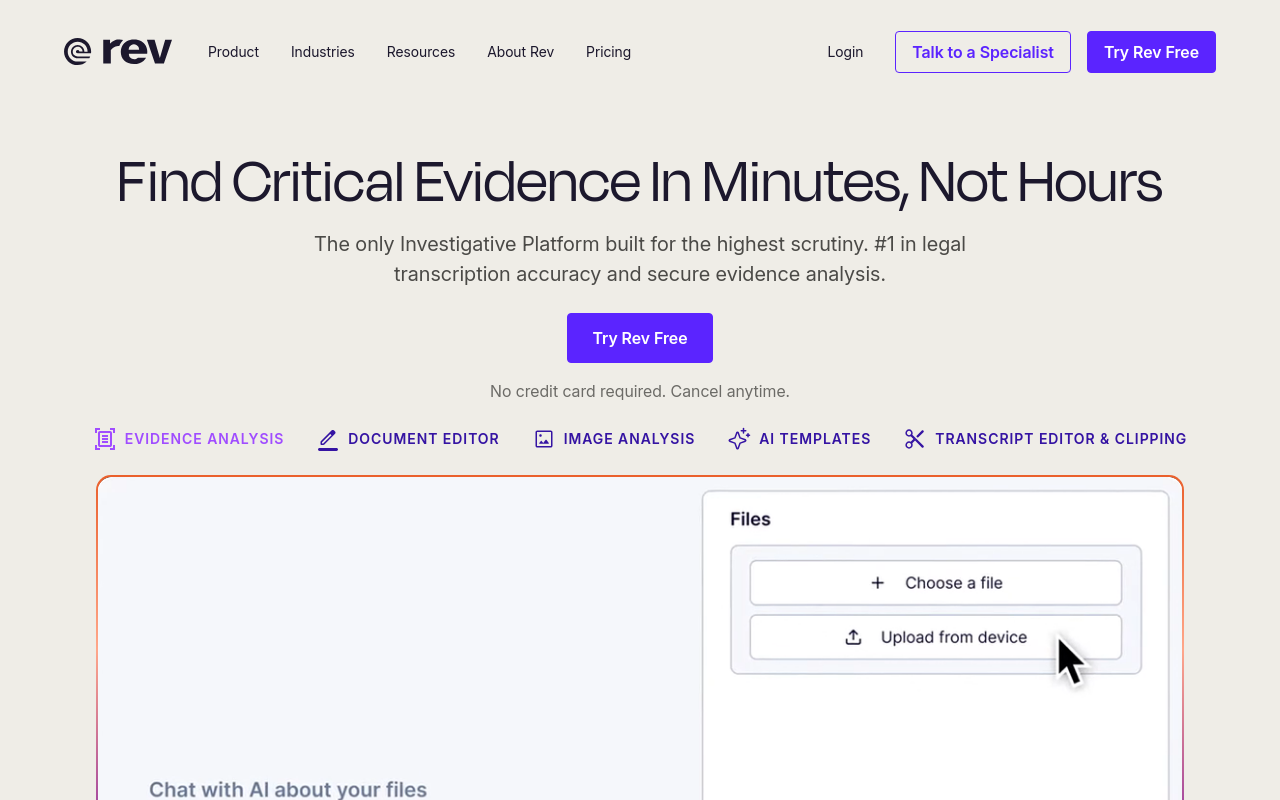Click the Document Editor pencil icon
The image size is (1280, 800).
tap(328, 439)
